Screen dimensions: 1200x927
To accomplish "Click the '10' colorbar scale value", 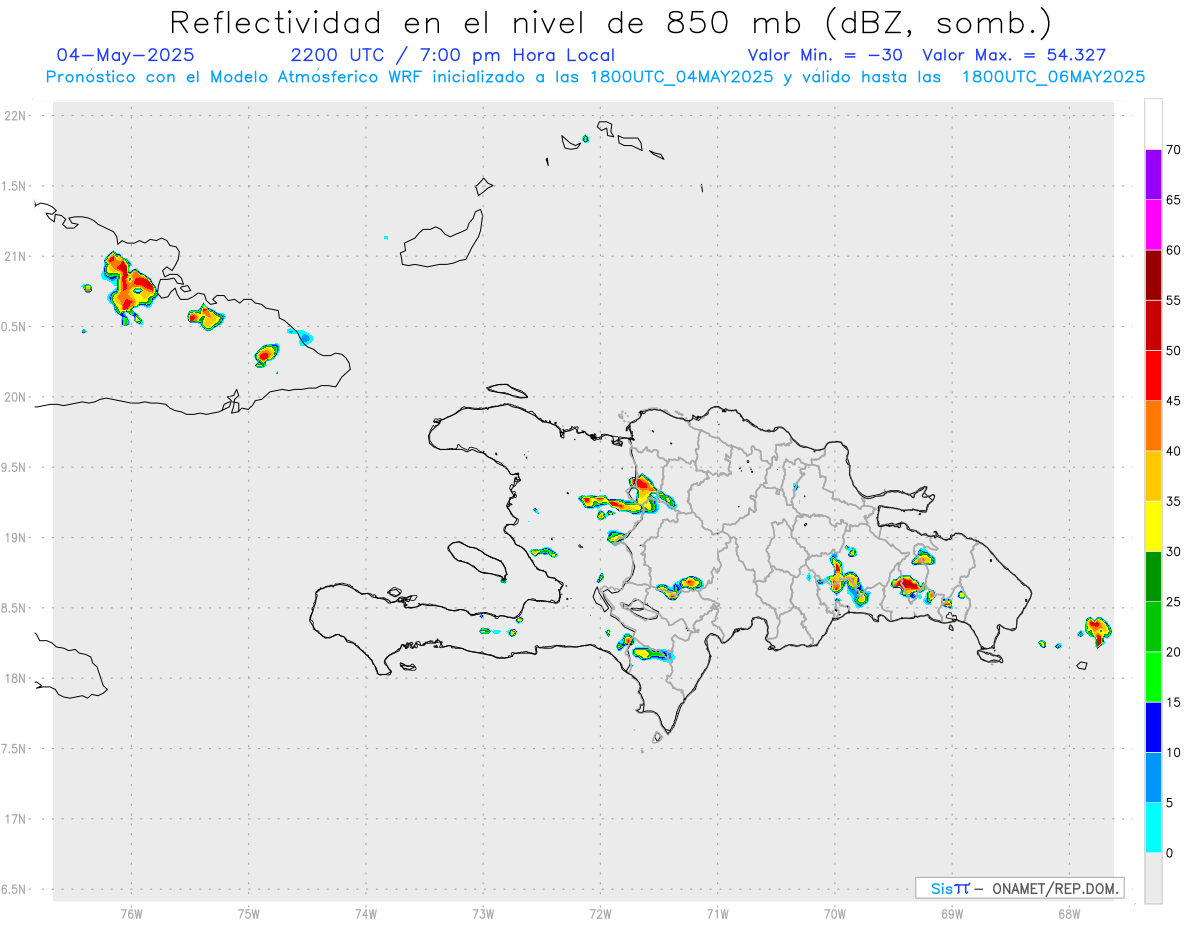I will click(1173, 753).
